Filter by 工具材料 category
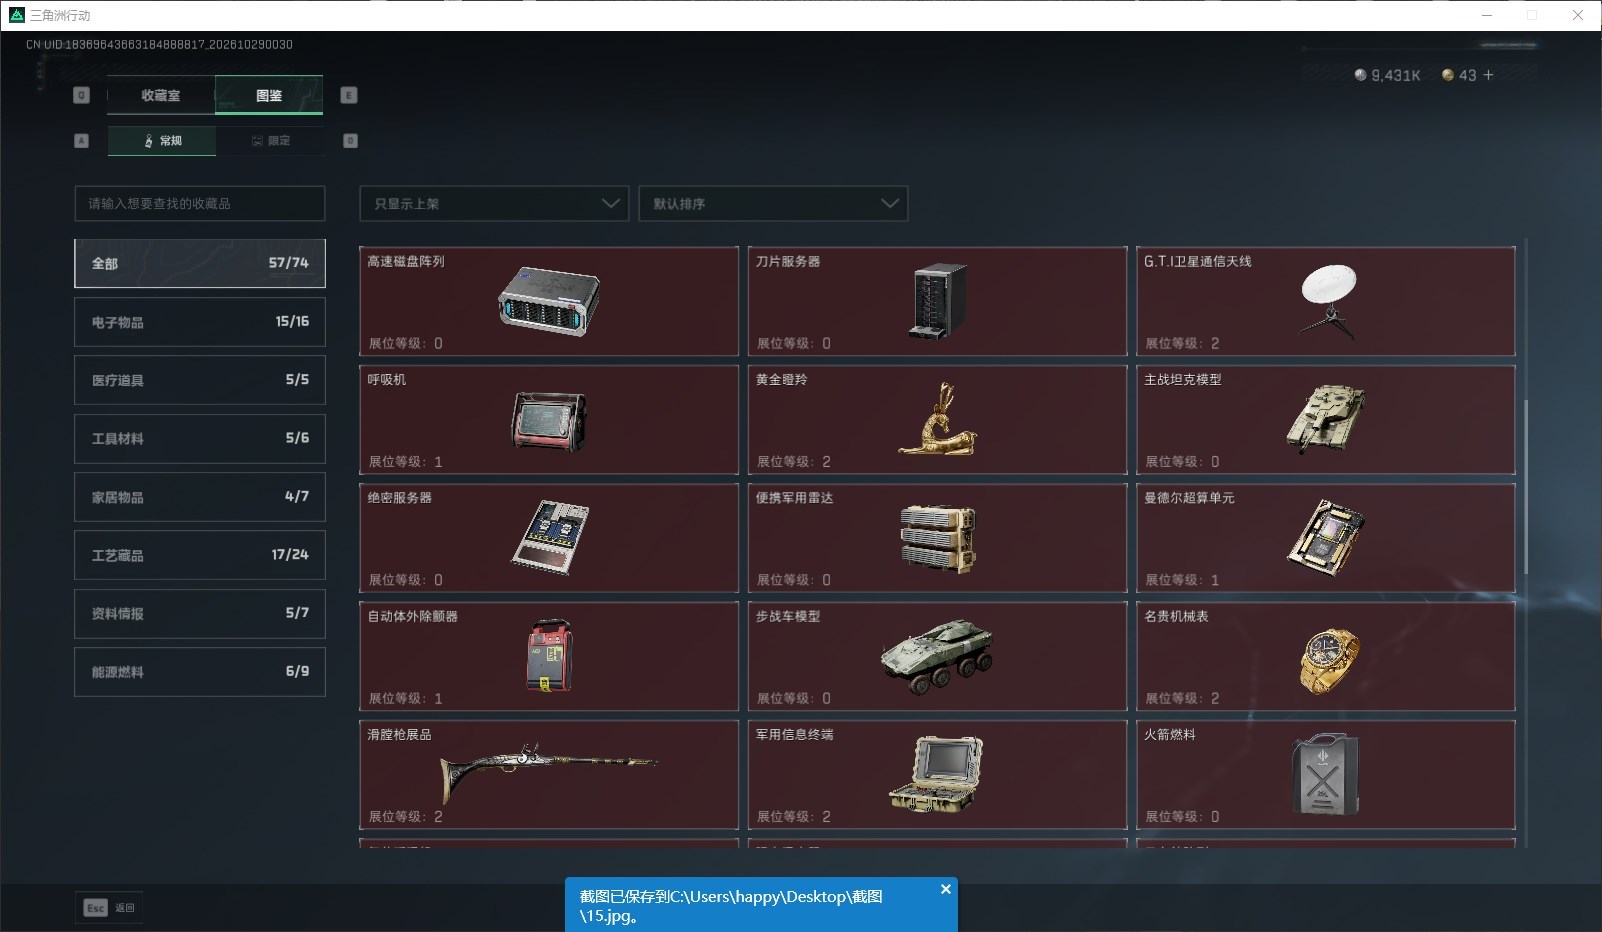Viewport: 1602px width, 932px height. [200, 438]
